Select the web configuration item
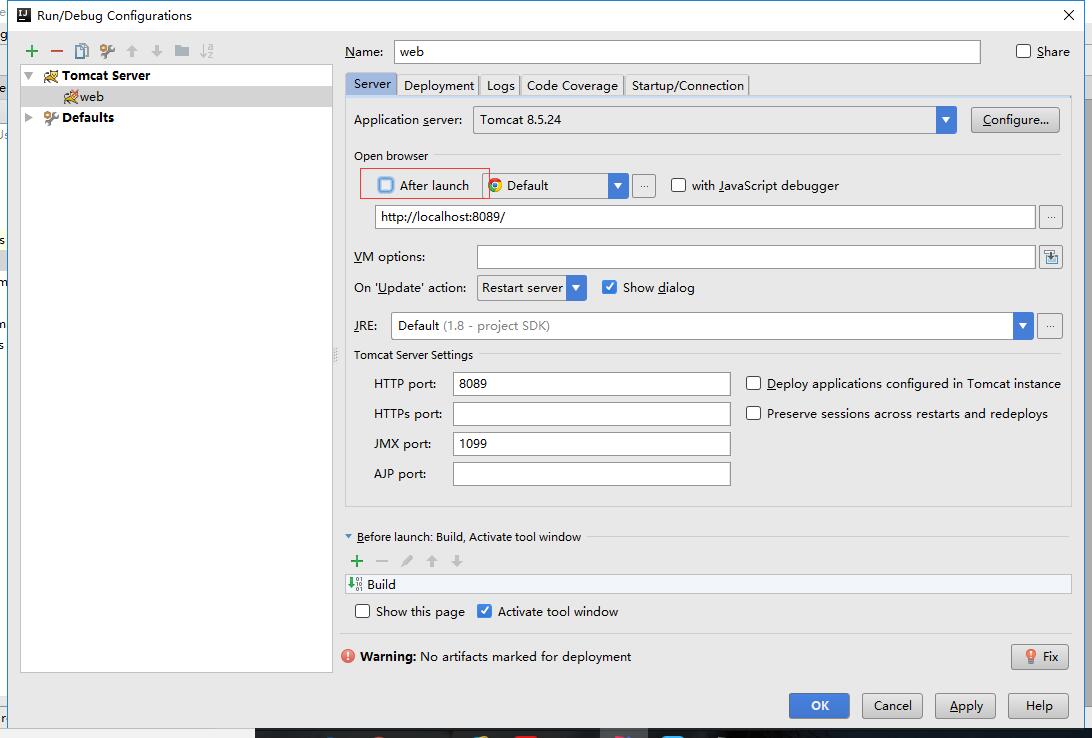 (x=177, y=97)
